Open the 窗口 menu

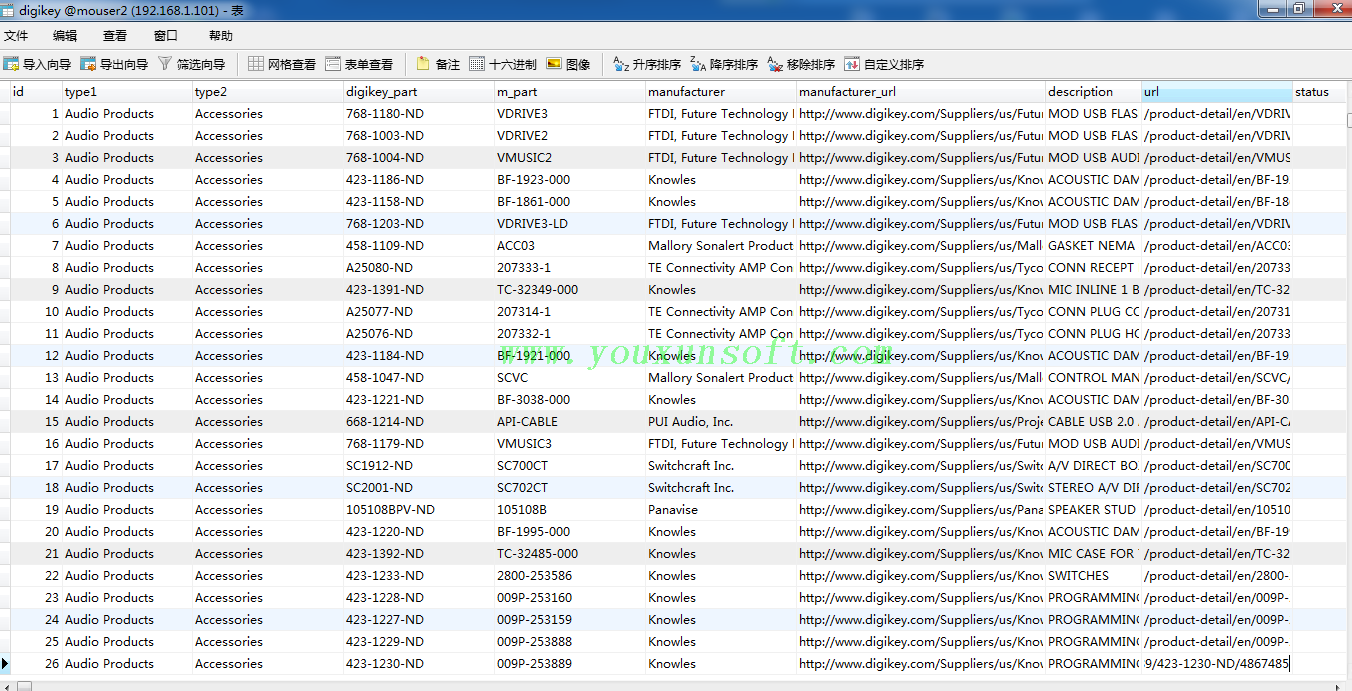[165, 35]
